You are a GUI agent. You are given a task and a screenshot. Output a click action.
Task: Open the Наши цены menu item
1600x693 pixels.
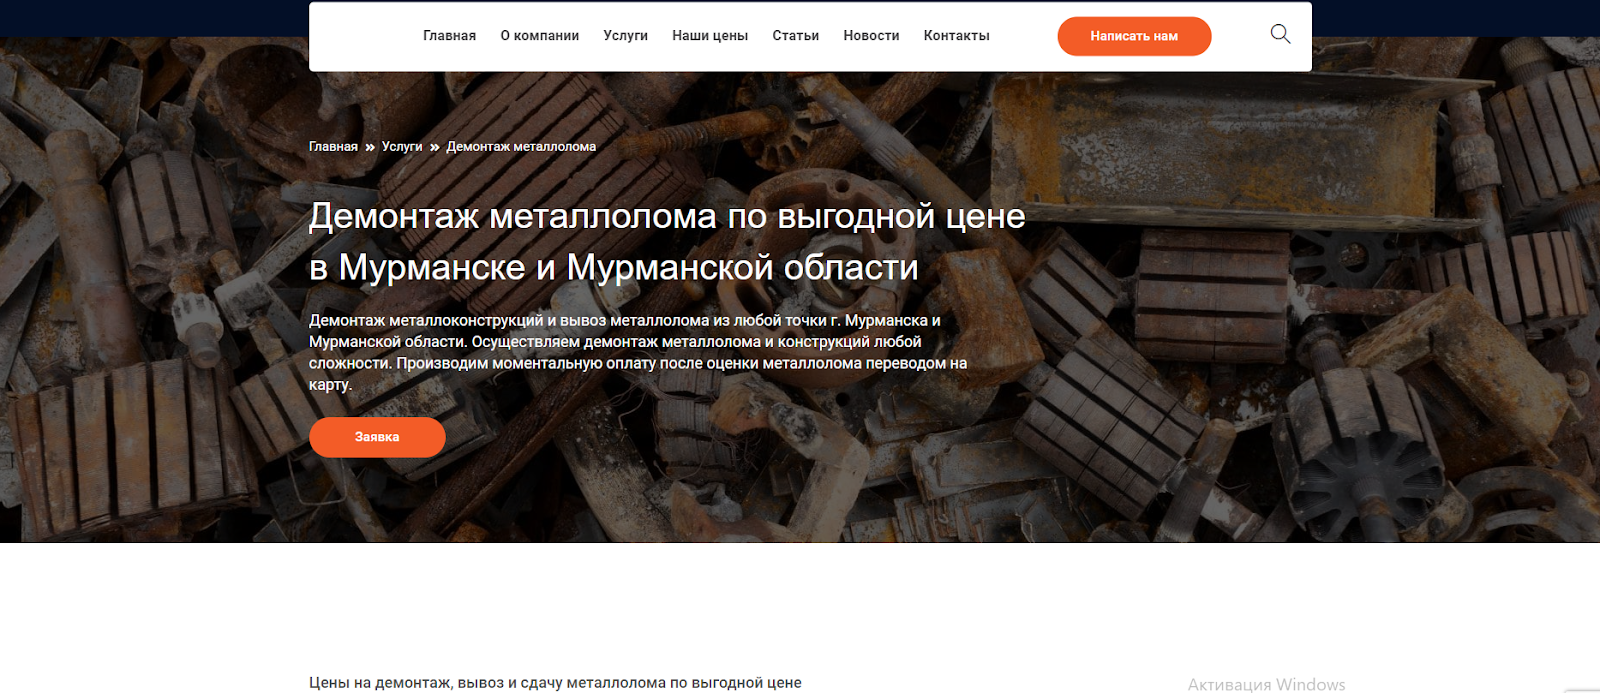pos(710,36)
